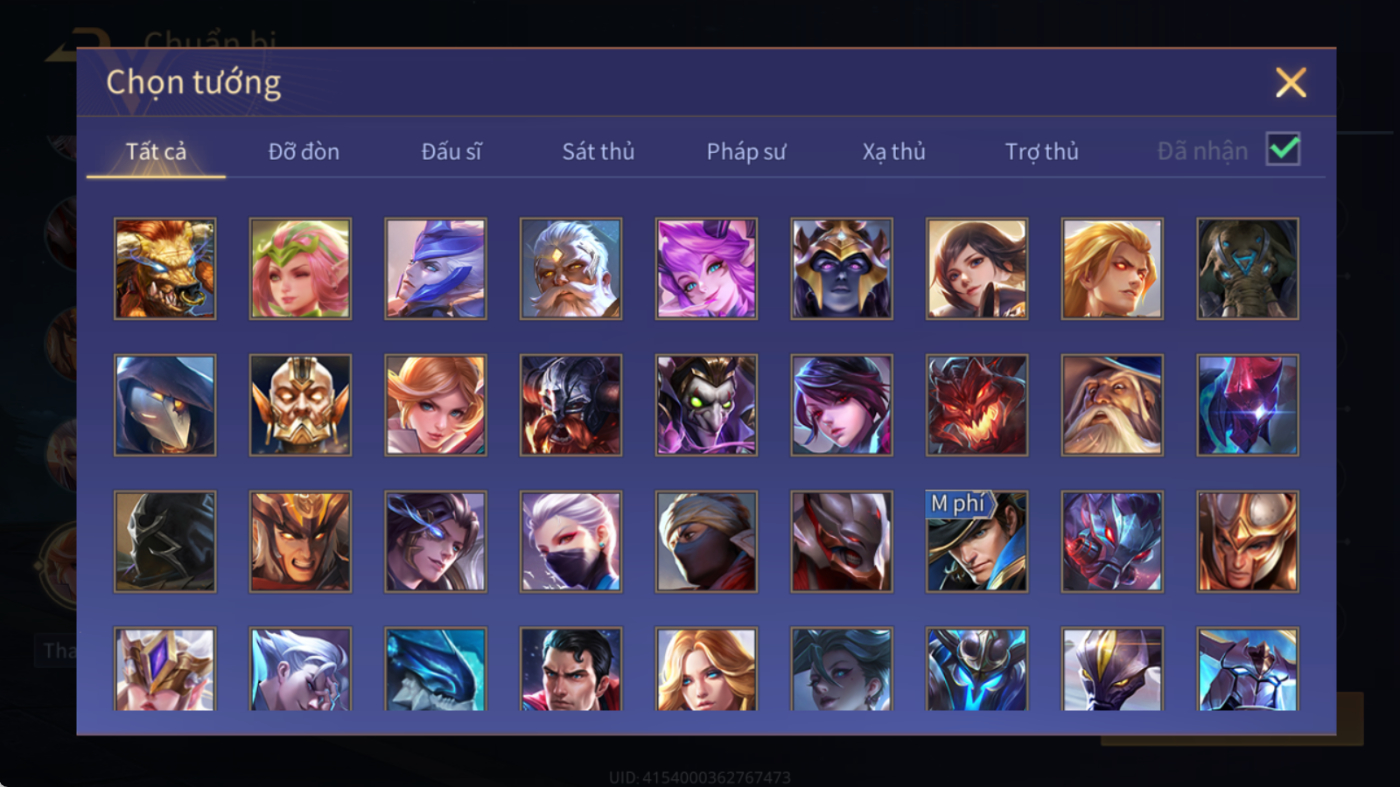The height and width of the screenshot is (787, 1400).
Task: Choose the Superman hero portrait
Action: 571,669
